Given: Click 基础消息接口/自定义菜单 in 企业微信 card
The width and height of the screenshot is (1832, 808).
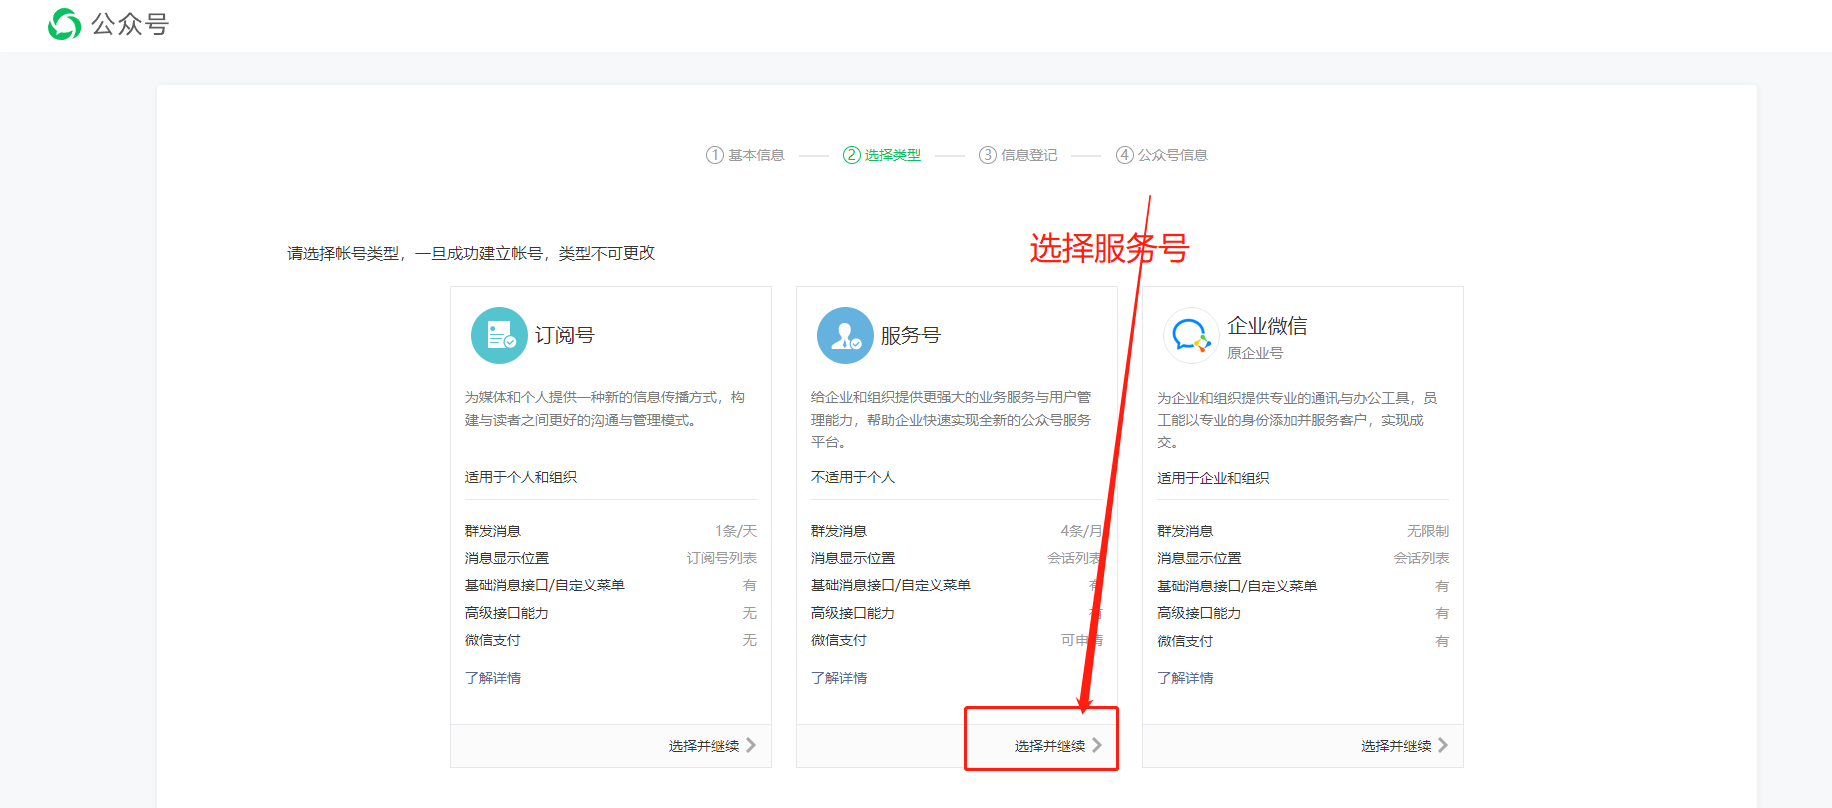Looking at the screenshot, I should pos(1237,586).
